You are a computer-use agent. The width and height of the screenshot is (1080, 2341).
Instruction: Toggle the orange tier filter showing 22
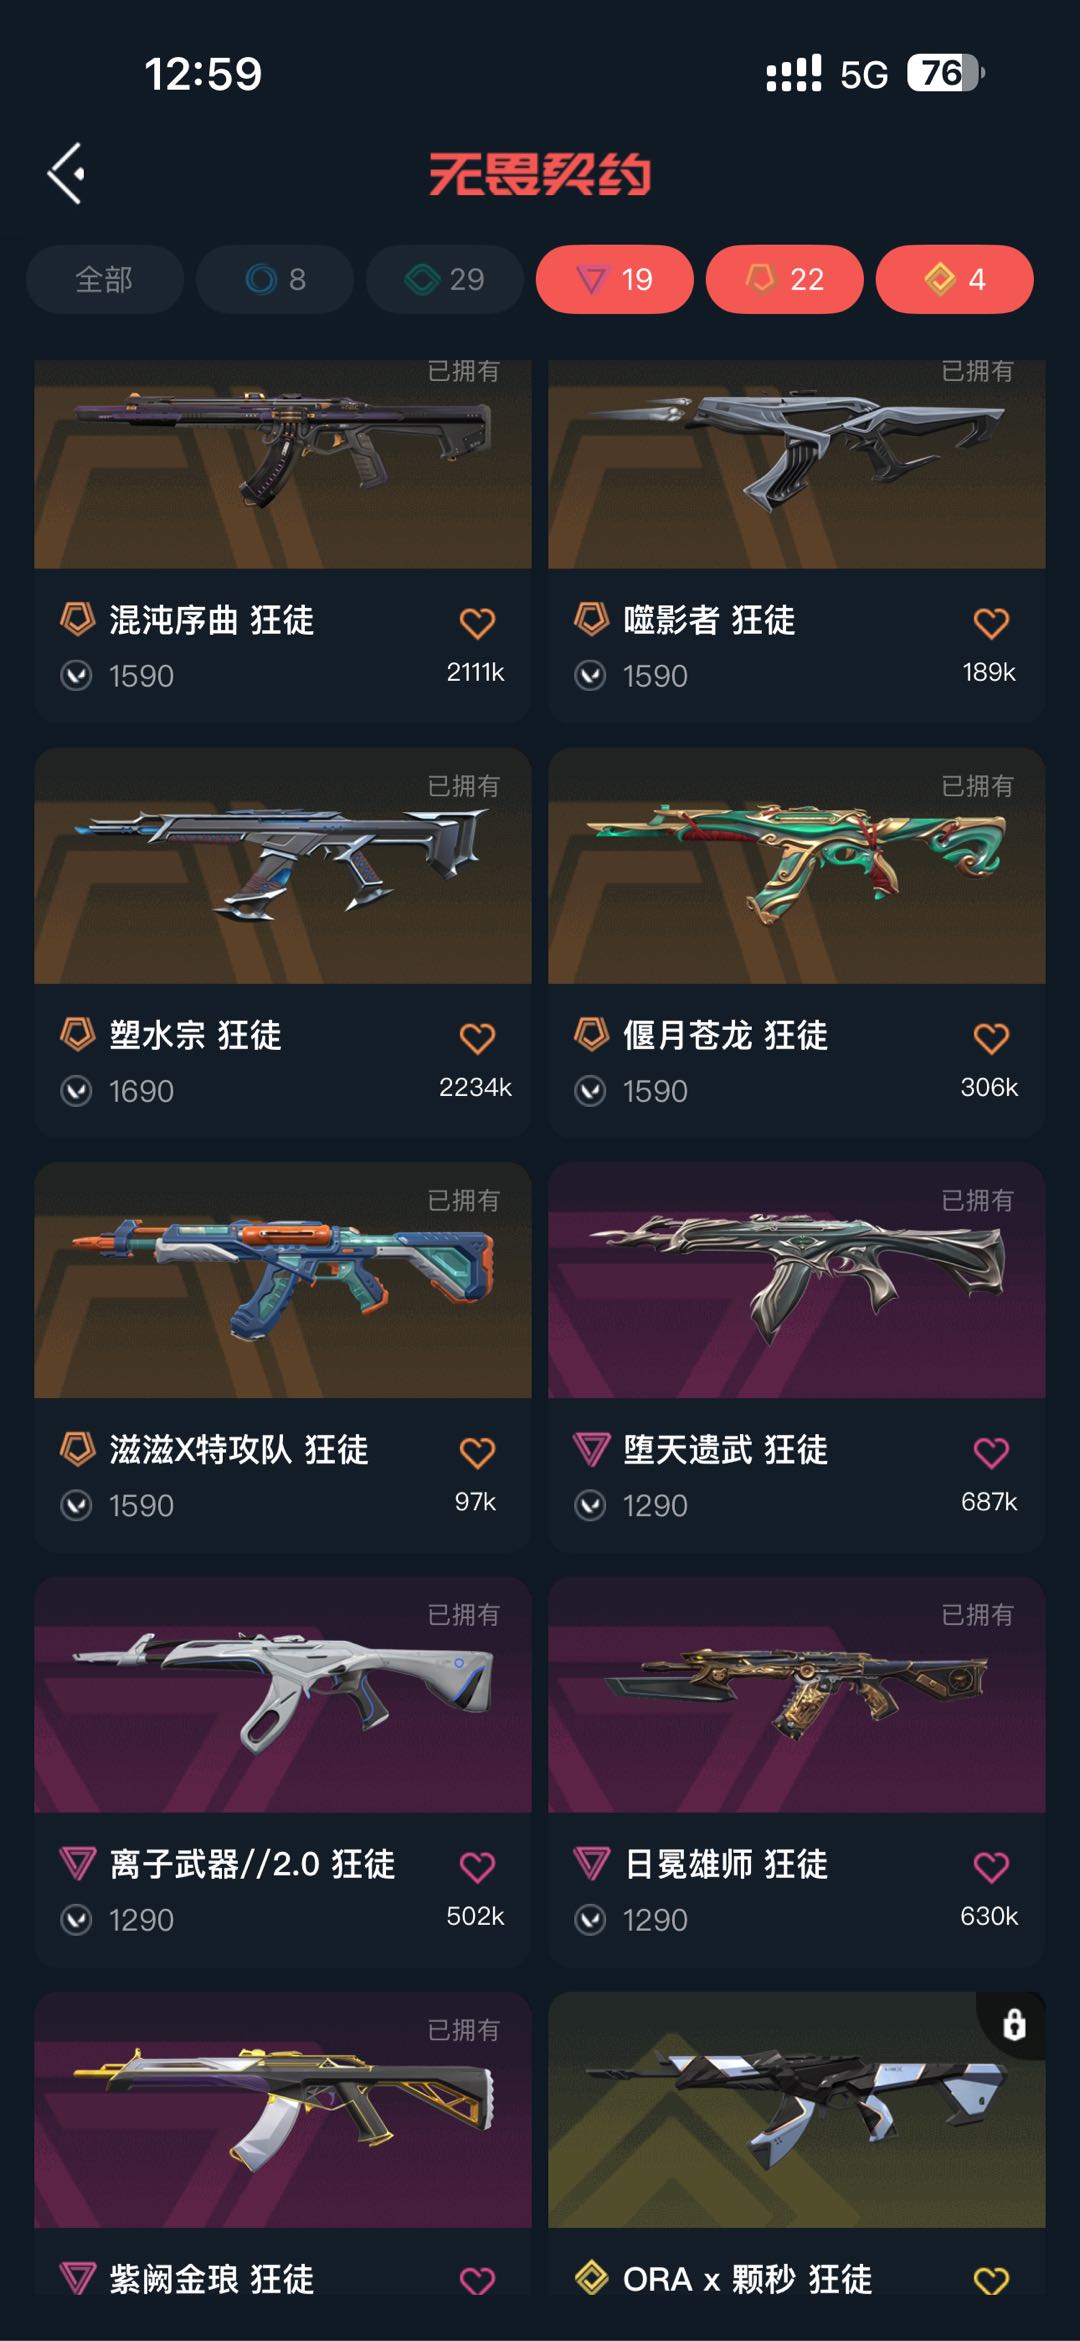(x=785, y=279)
